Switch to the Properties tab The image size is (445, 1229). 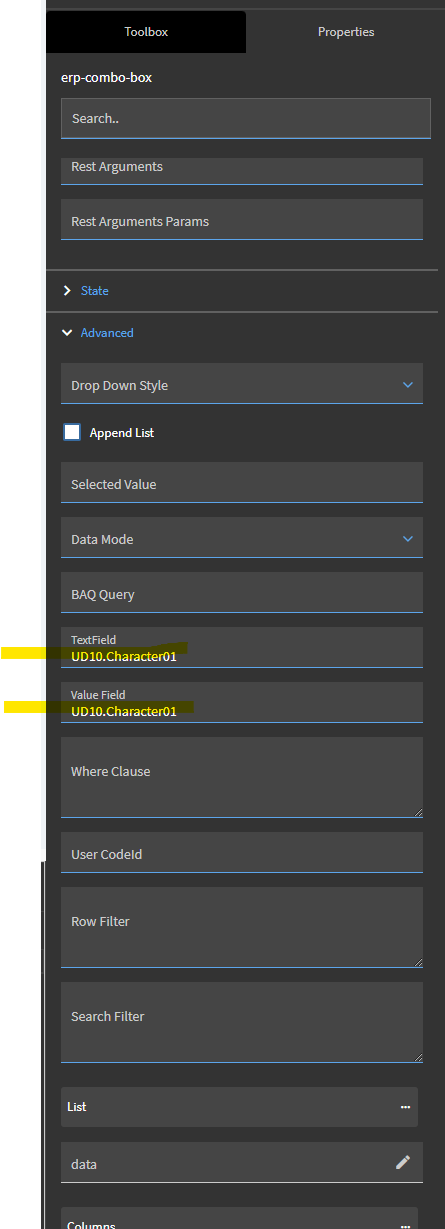(x=346, y=32)
